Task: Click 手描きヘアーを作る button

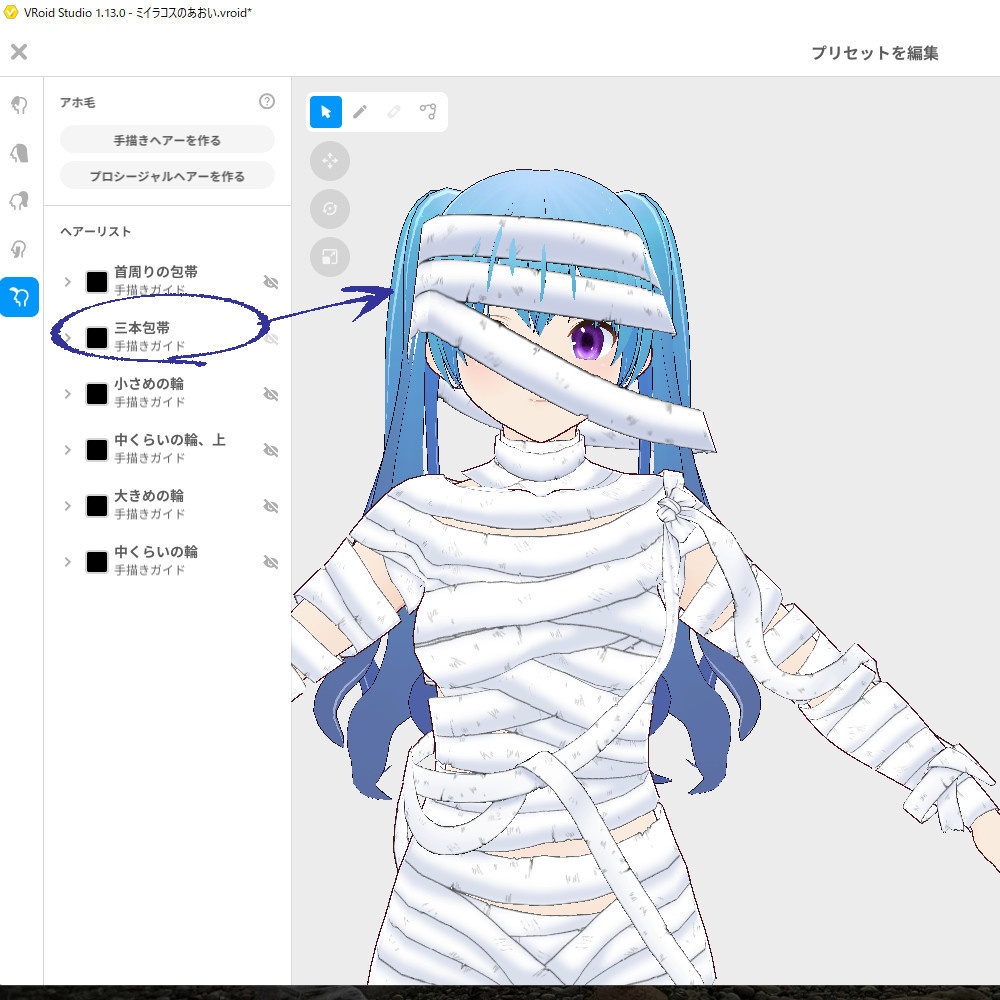Action: pyautogui.click(x=166, y=137)
